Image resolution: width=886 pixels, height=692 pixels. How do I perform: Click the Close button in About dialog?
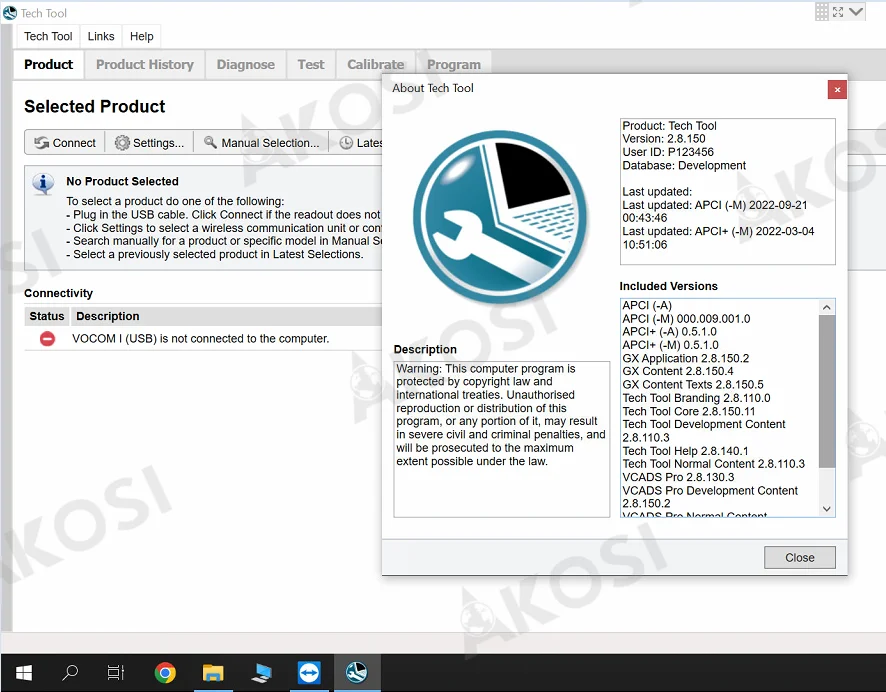click(x=800, y=558)
